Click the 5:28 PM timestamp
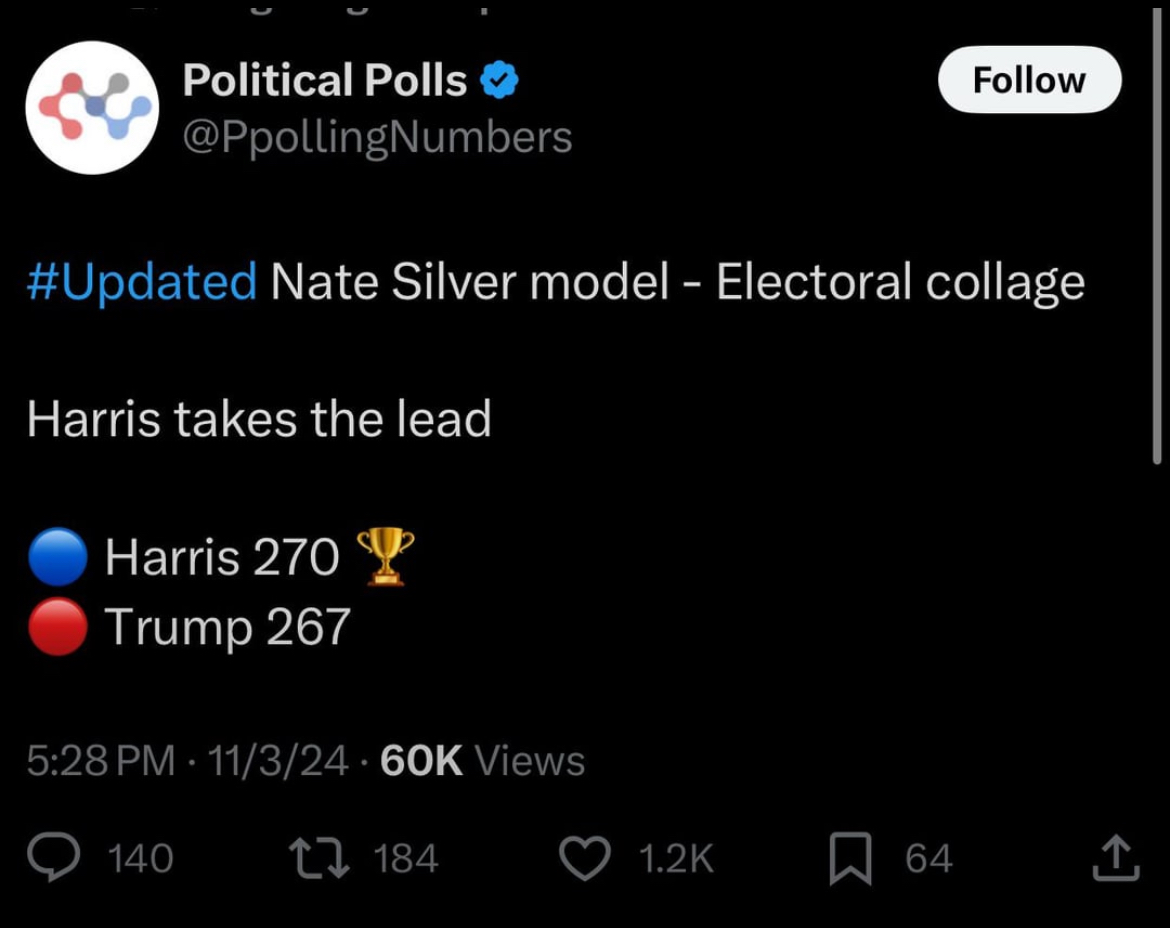This screenshot has height=928, width=1170. (100, 761)
